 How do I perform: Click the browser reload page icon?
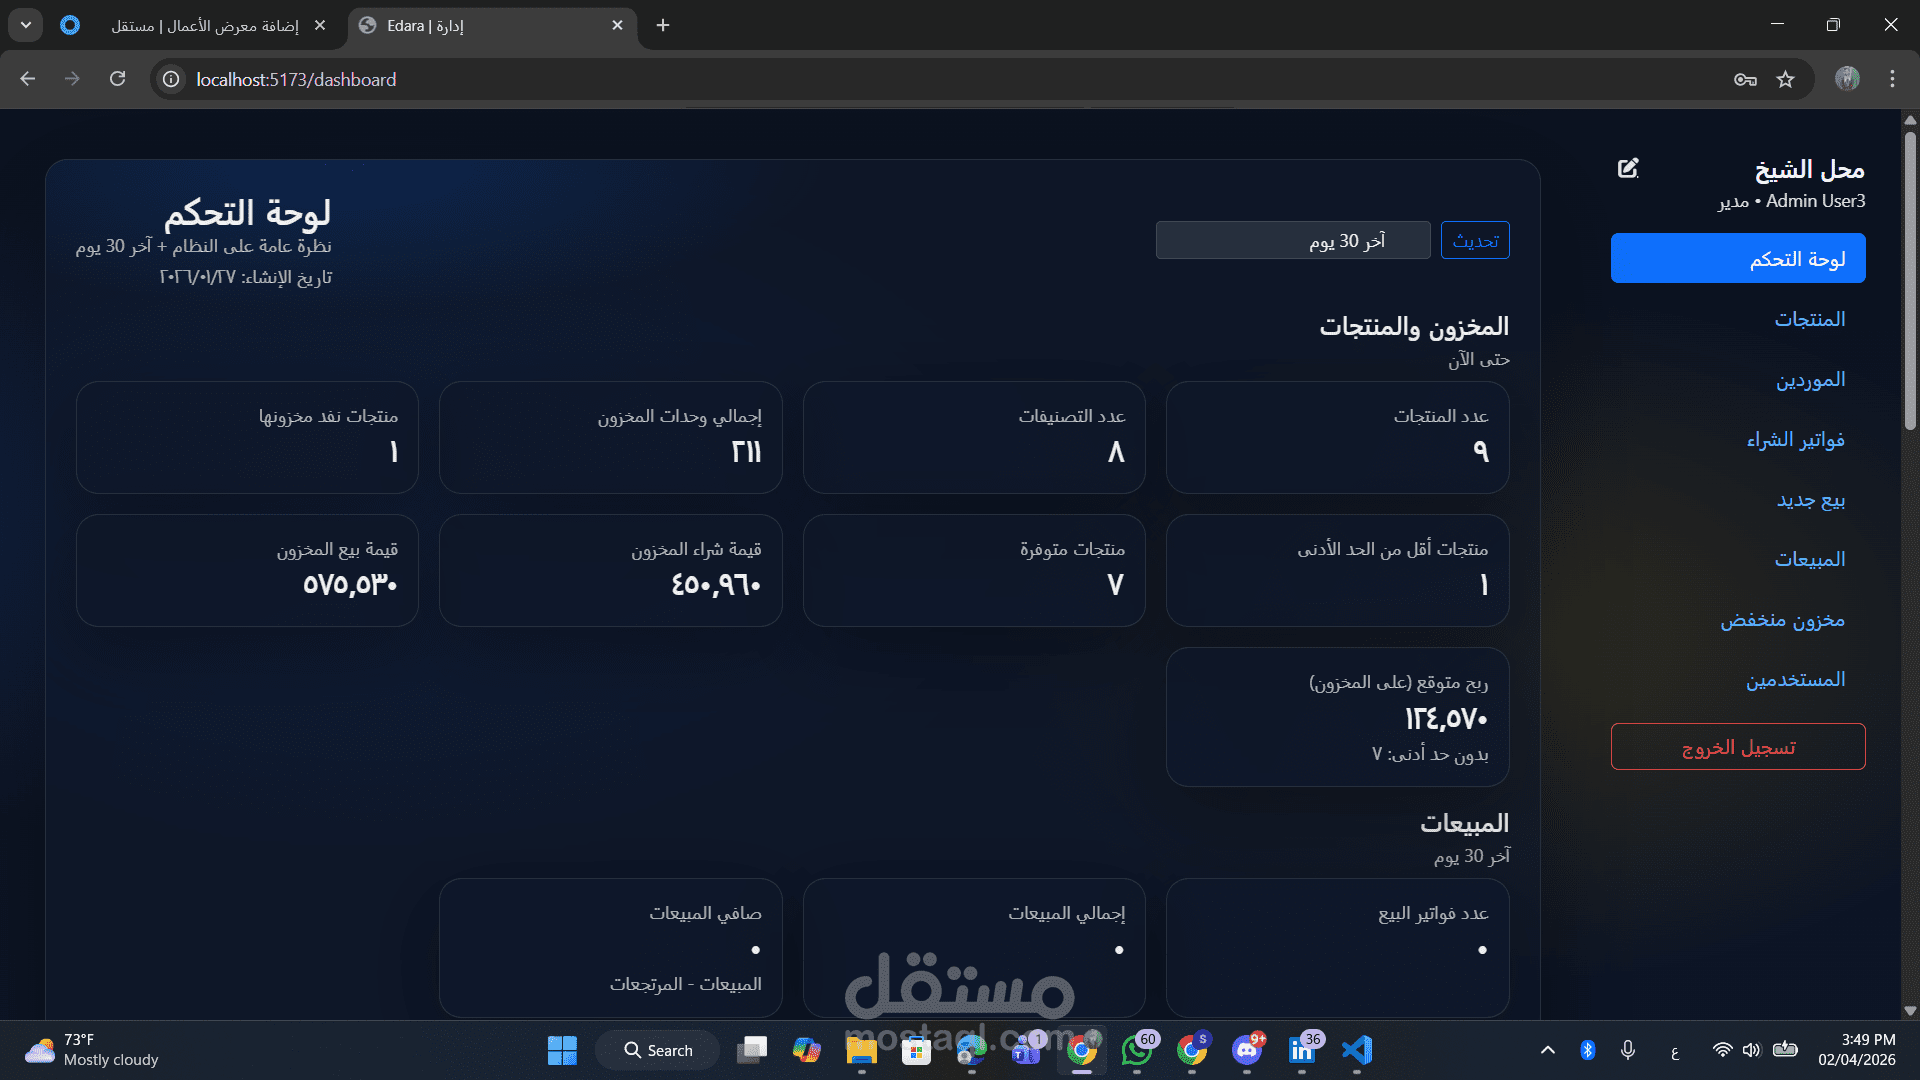pos(118,79)
